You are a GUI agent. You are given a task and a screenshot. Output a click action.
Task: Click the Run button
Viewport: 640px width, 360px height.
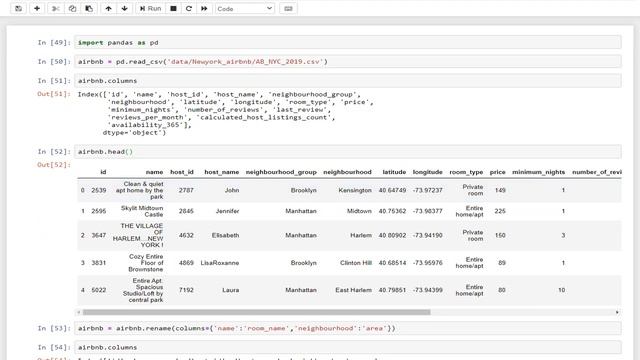150,9
